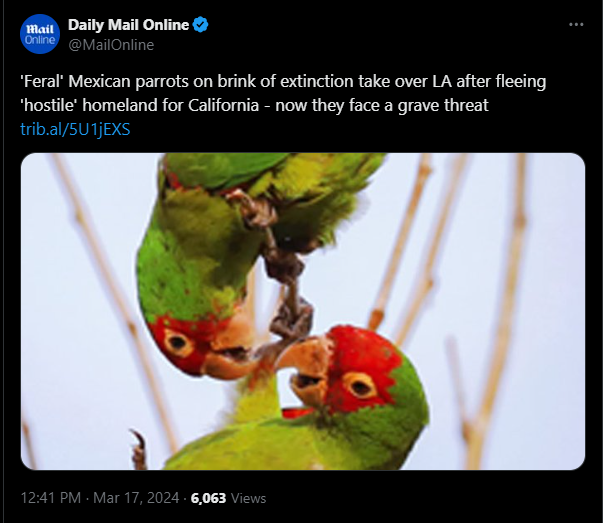603x523 pixels.
Task: Click the tweet text about Feral Mexican parrots
Action: pyautogui.click(x=283, y=93)
